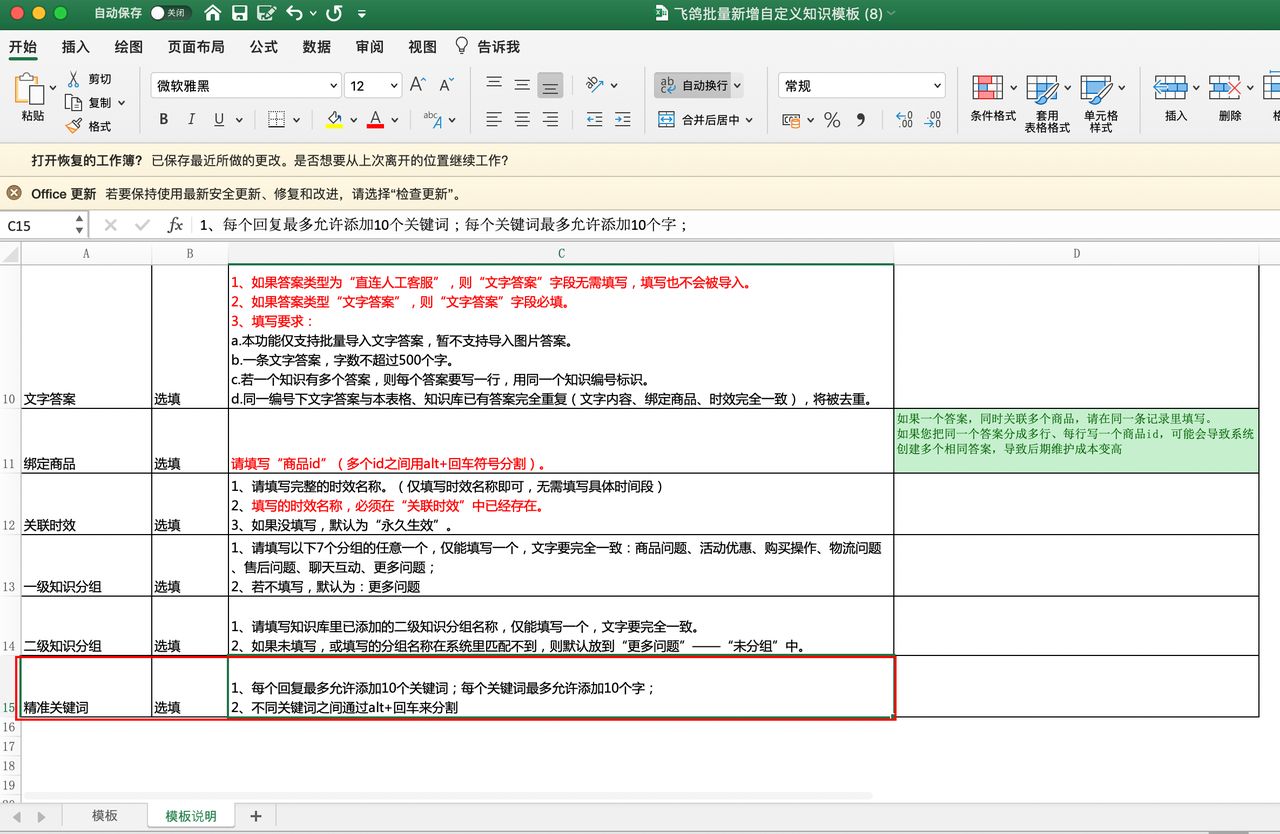This screenshot has height=834, width=1280.
Task: Click the Paste (粘贴) clipboard icon
Action: [x=29, y=90]
